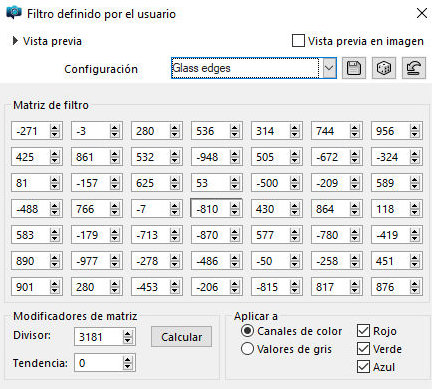
Task: Click the Tendencia field showing 0
Action: (99, 363)
